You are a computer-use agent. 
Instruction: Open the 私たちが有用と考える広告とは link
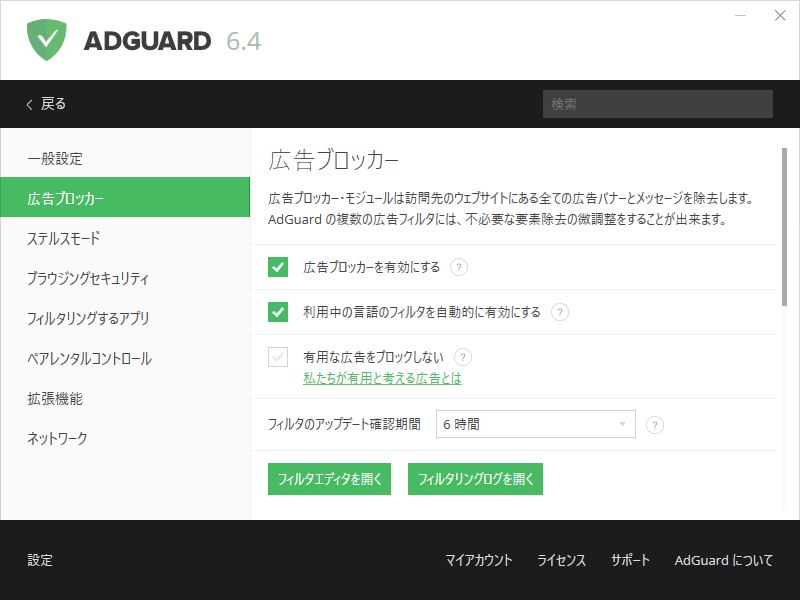click(x=382, y=378)
